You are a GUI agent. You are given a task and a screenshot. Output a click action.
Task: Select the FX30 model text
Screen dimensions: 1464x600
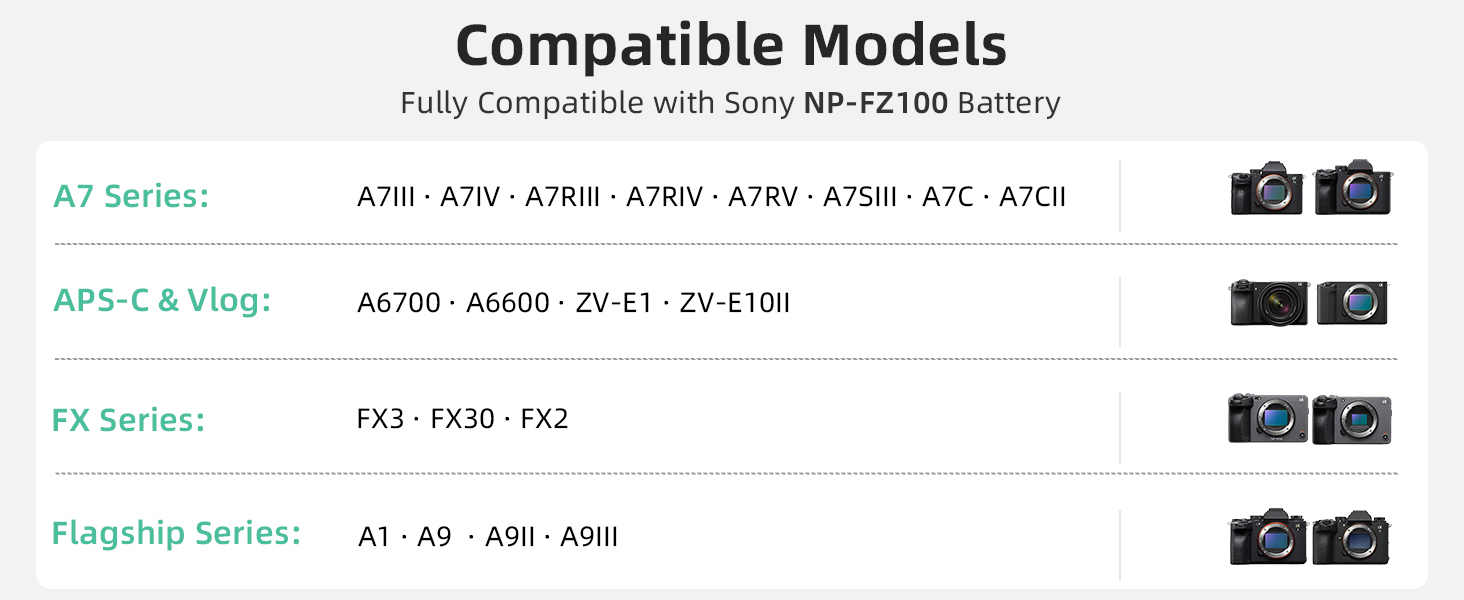point(463,419)
